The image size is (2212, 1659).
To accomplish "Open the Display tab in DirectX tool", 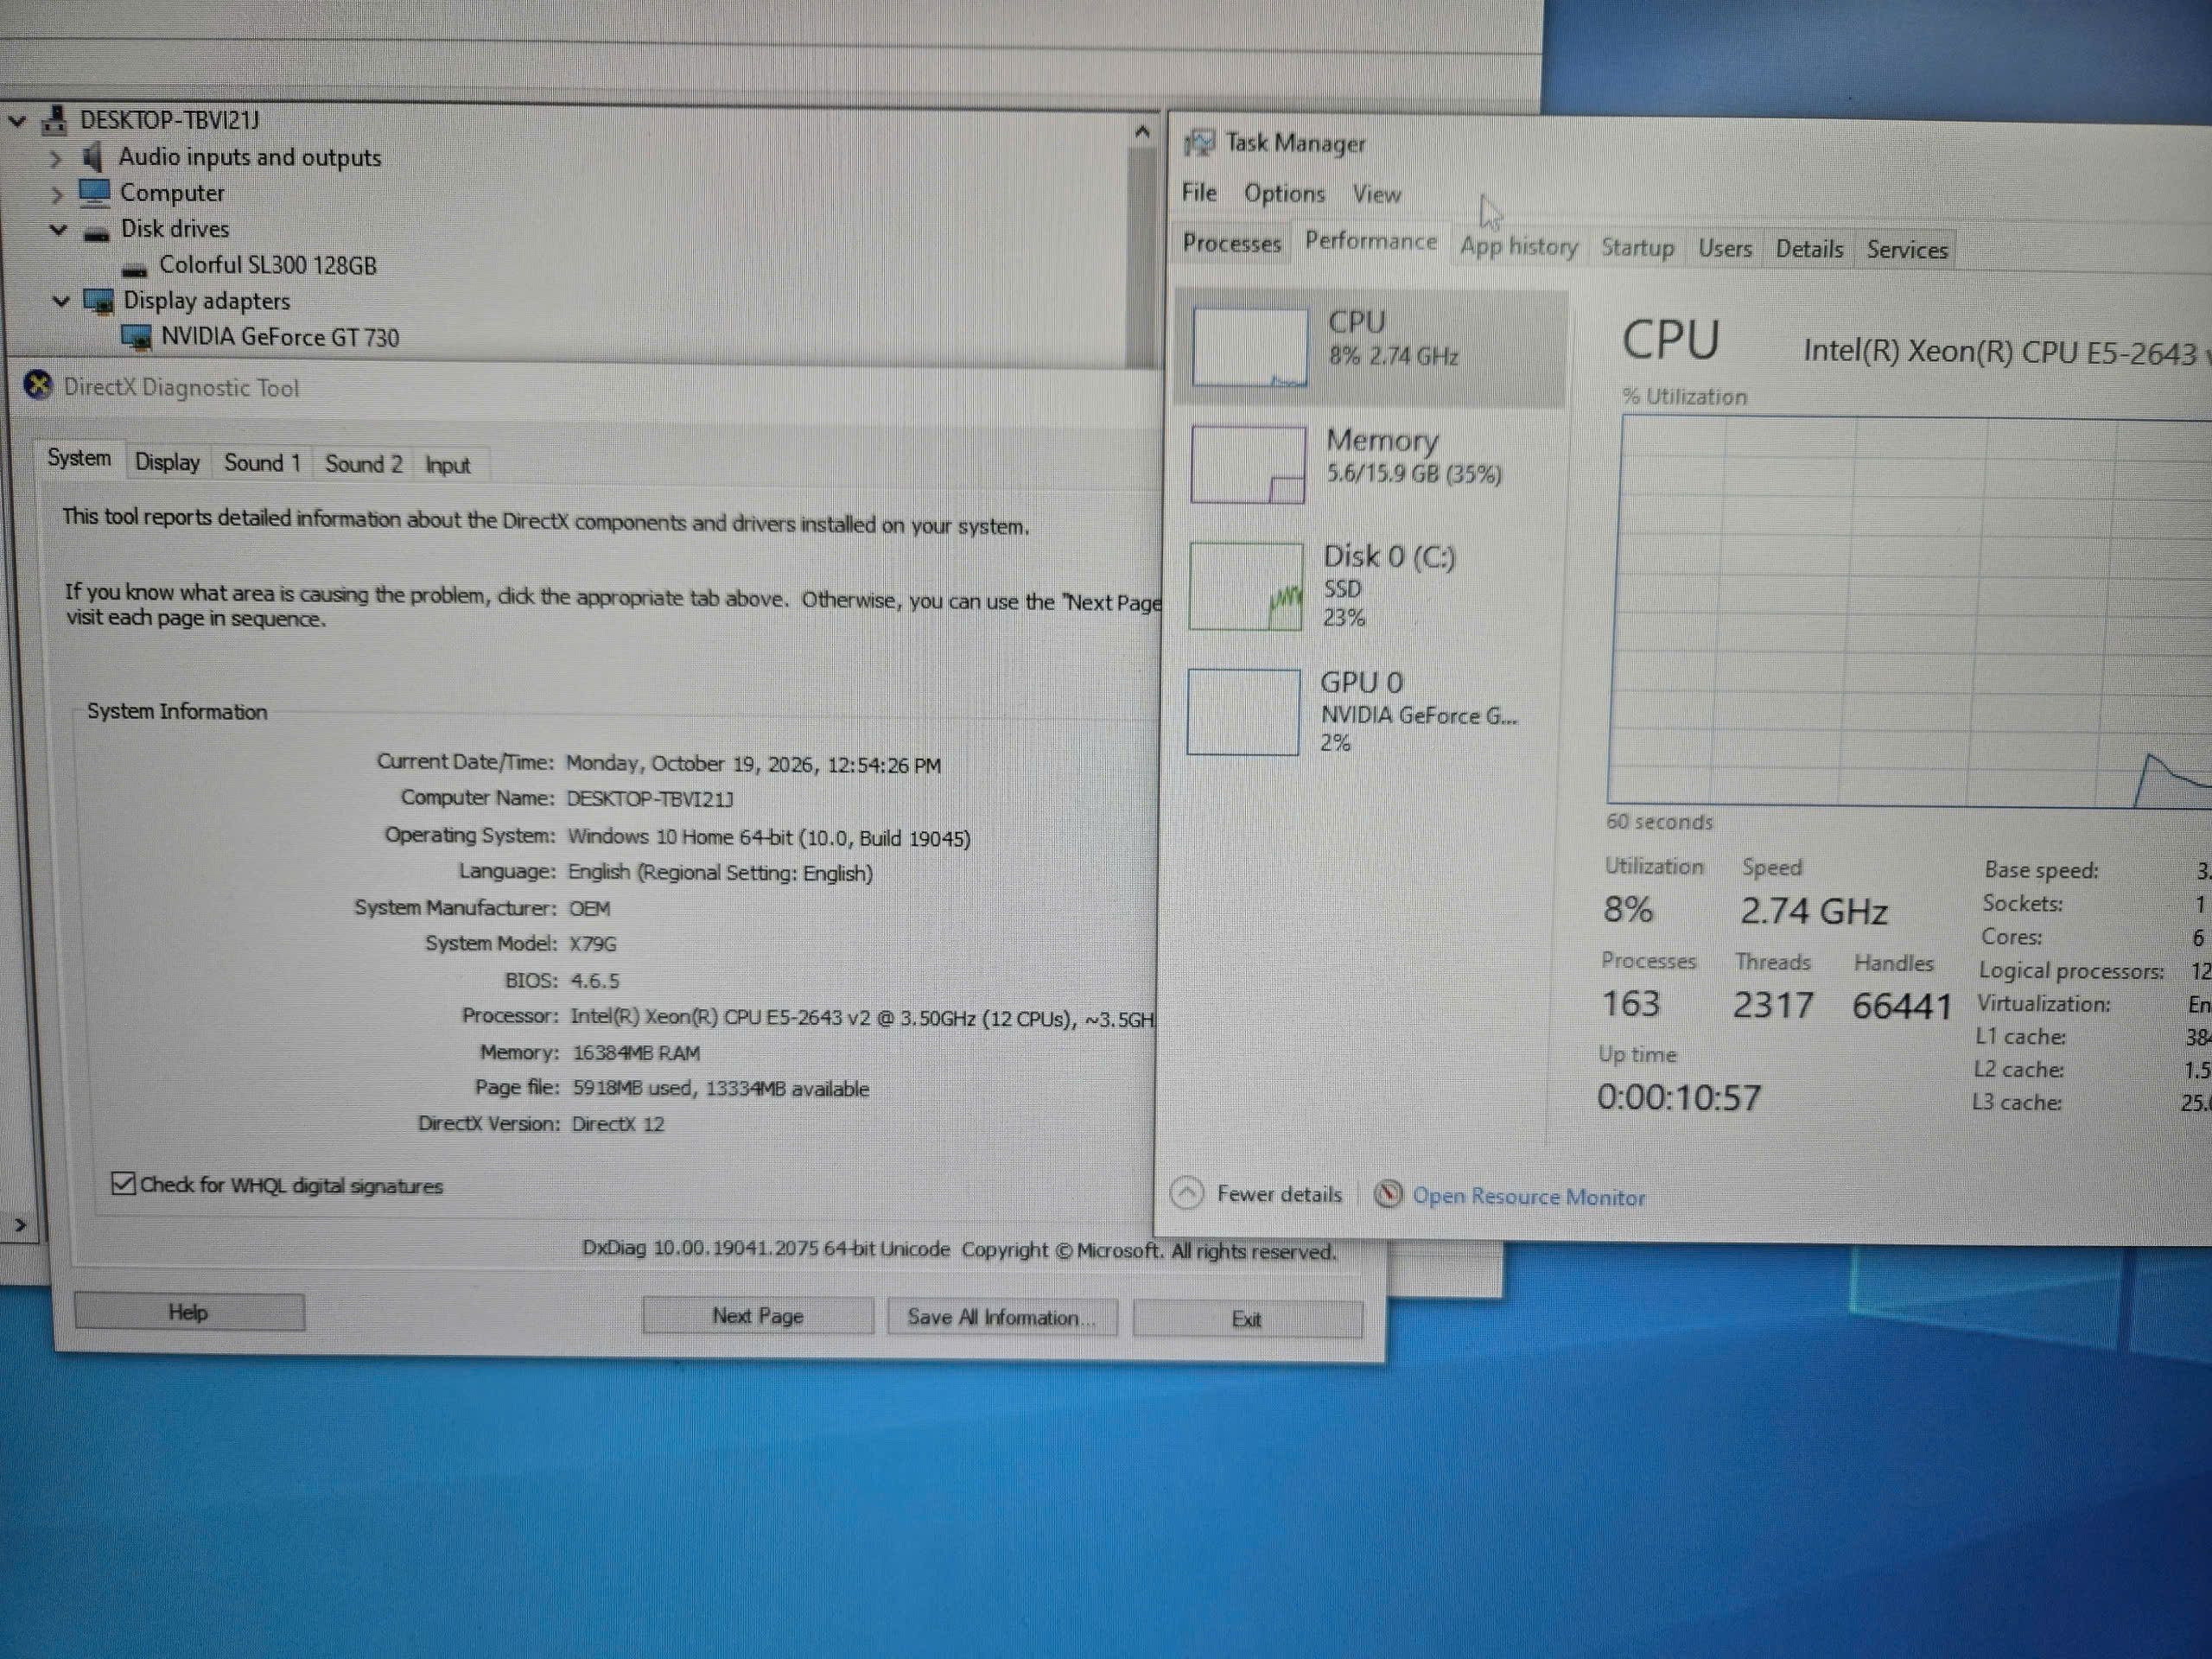I will click(167, 461).
